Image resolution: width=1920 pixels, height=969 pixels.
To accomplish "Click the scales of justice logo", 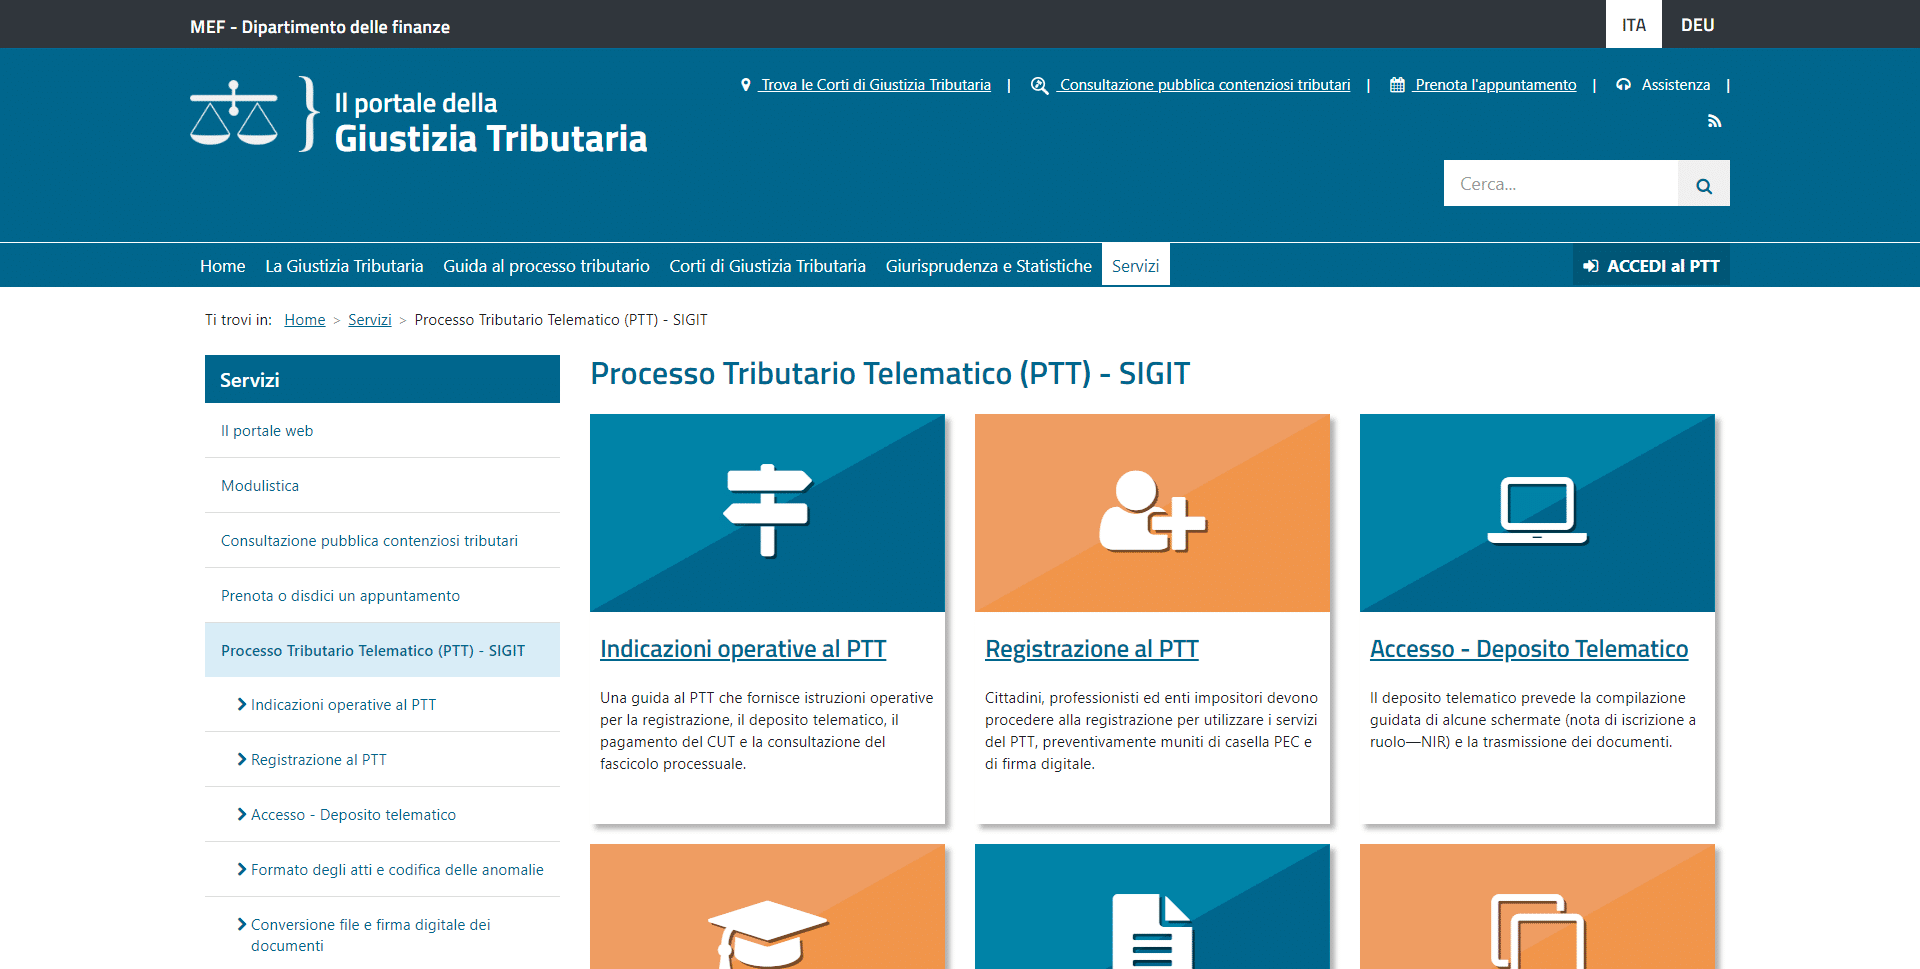I will [x=234, y=114].
